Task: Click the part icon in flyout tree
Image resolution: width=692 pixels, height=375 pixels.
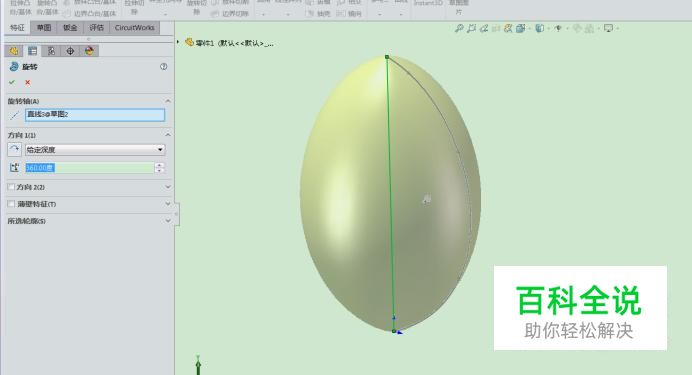Action: (x=189, y=42)
